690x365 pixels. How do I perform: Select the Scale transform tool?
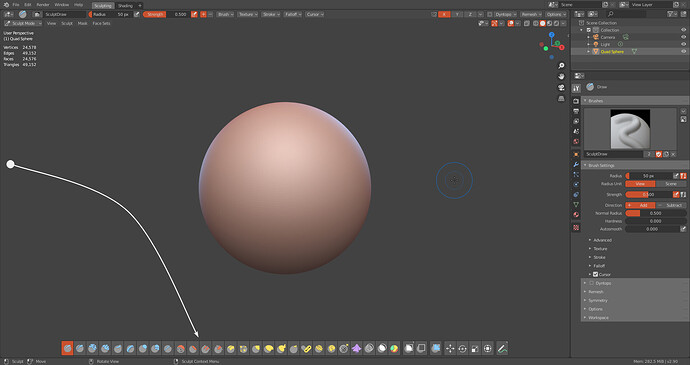(475, 348)
